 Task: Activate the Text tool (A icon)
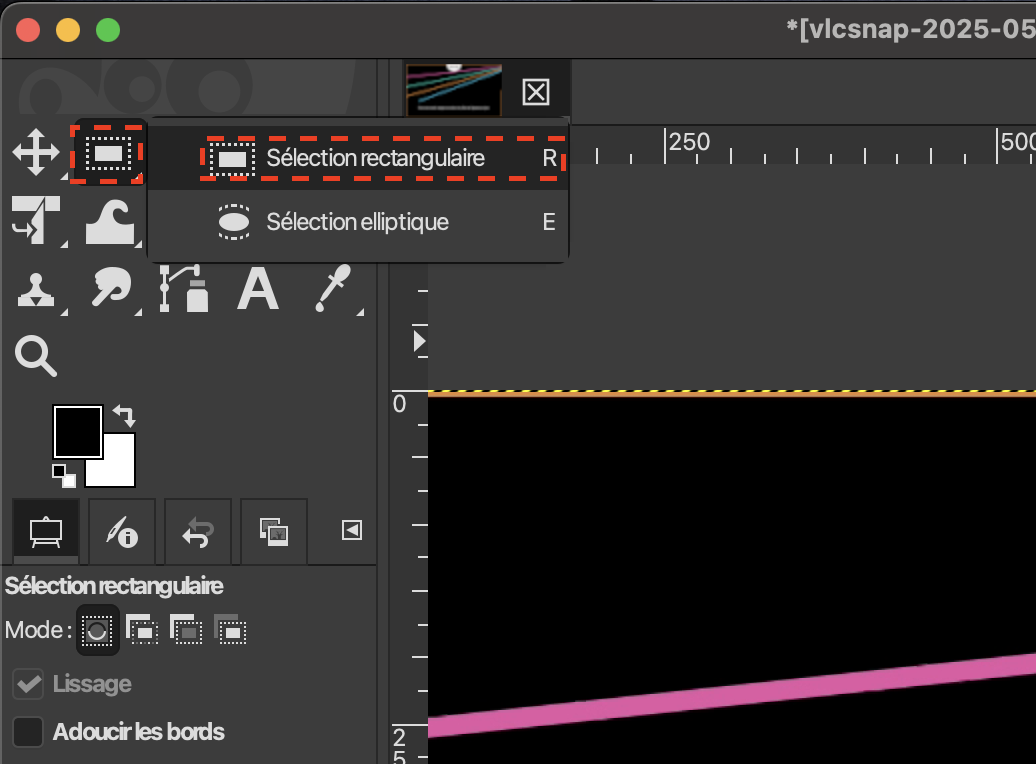(x=257, y=288)
